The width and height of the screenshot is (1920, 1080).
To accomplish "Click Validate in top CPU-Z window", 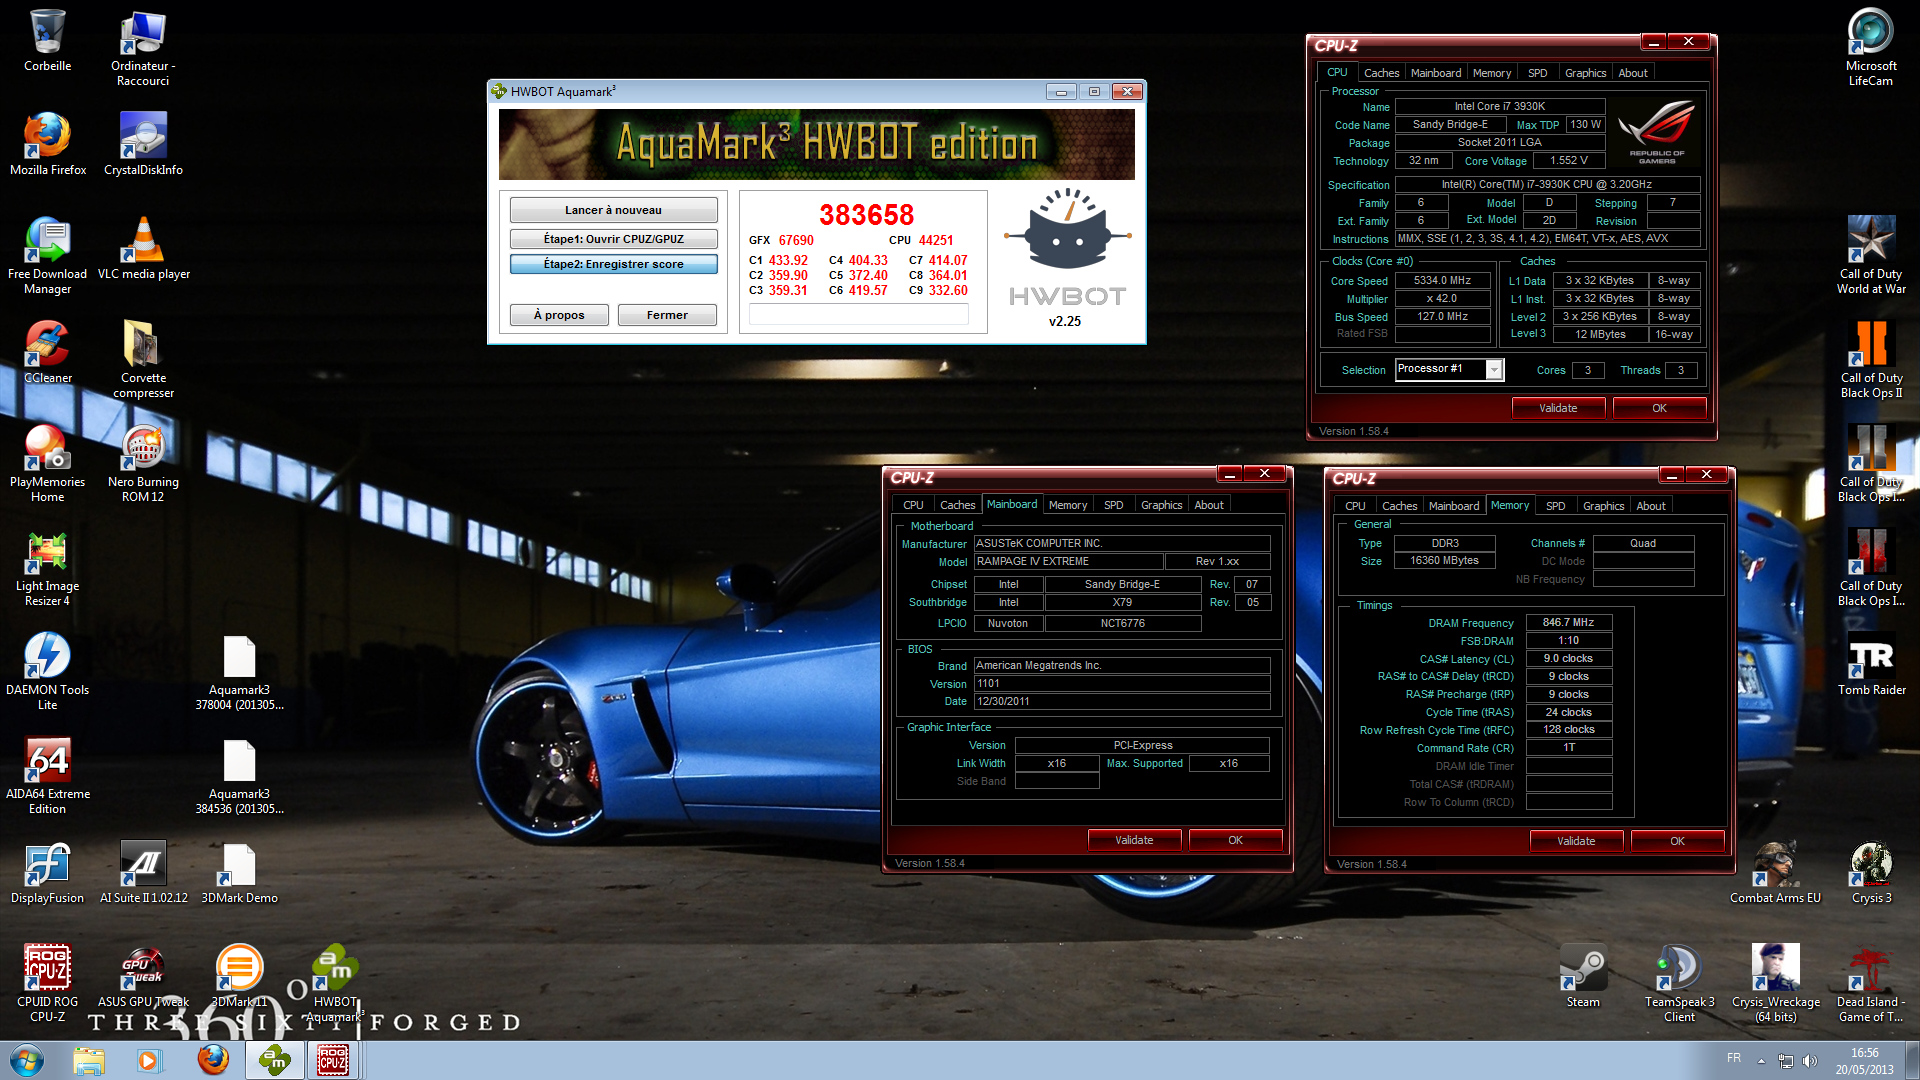I will coord(1558,408).
